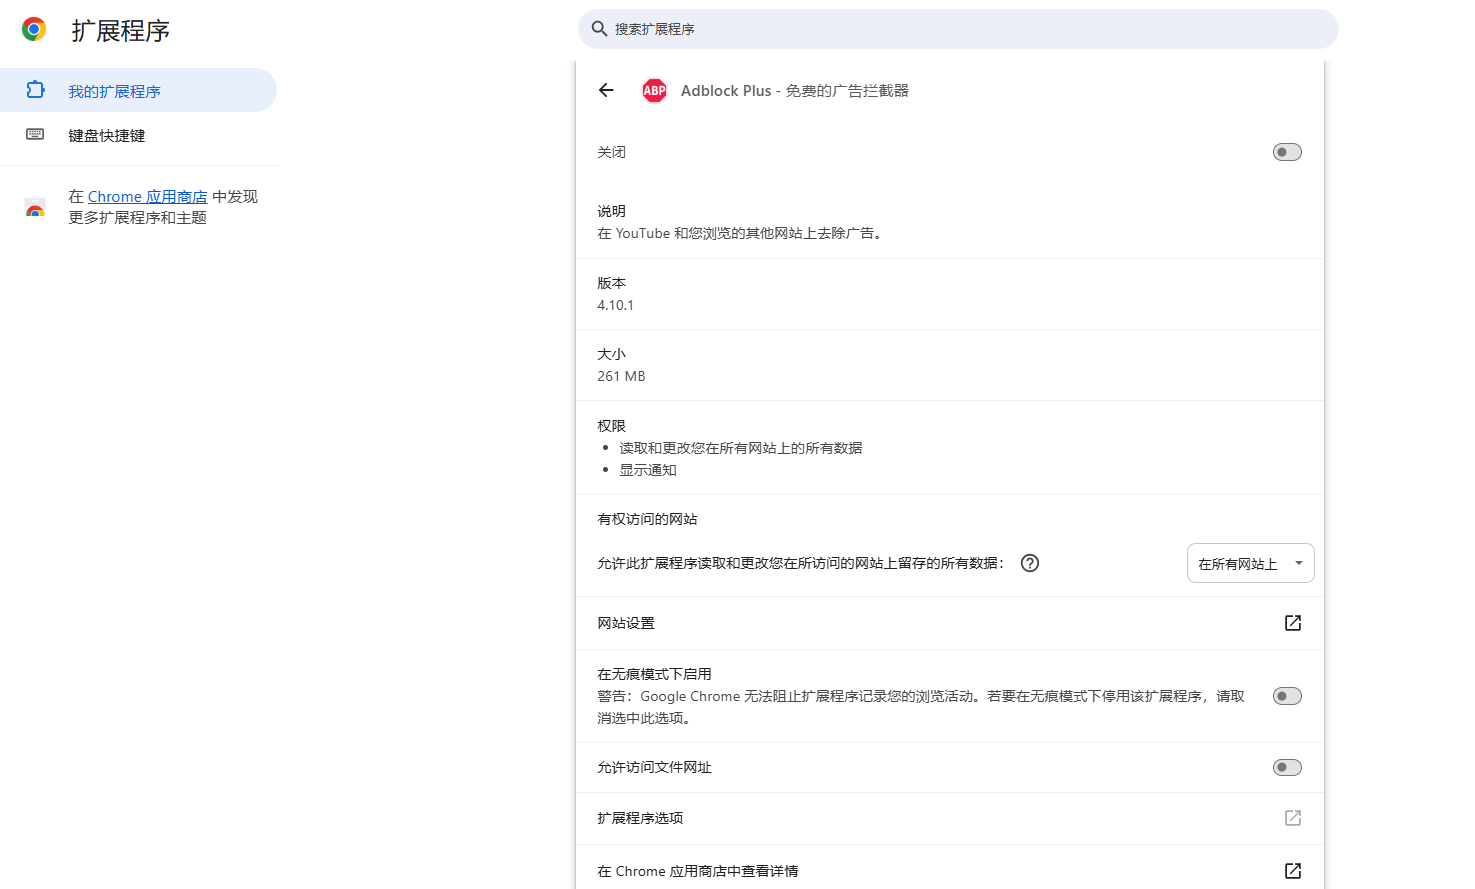Viewport: 1475px width, 889px height.
Task: Click the Adblock Plus ABP logo
Action: (654, 90)
